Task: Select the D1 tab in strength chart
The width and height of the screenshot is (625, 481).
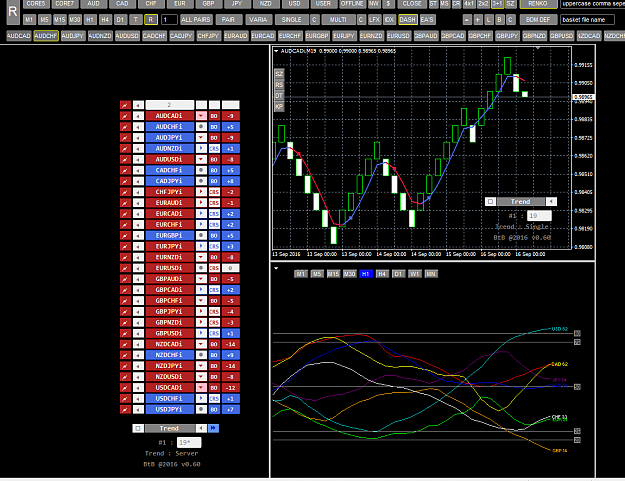Action: pos(398,274)
